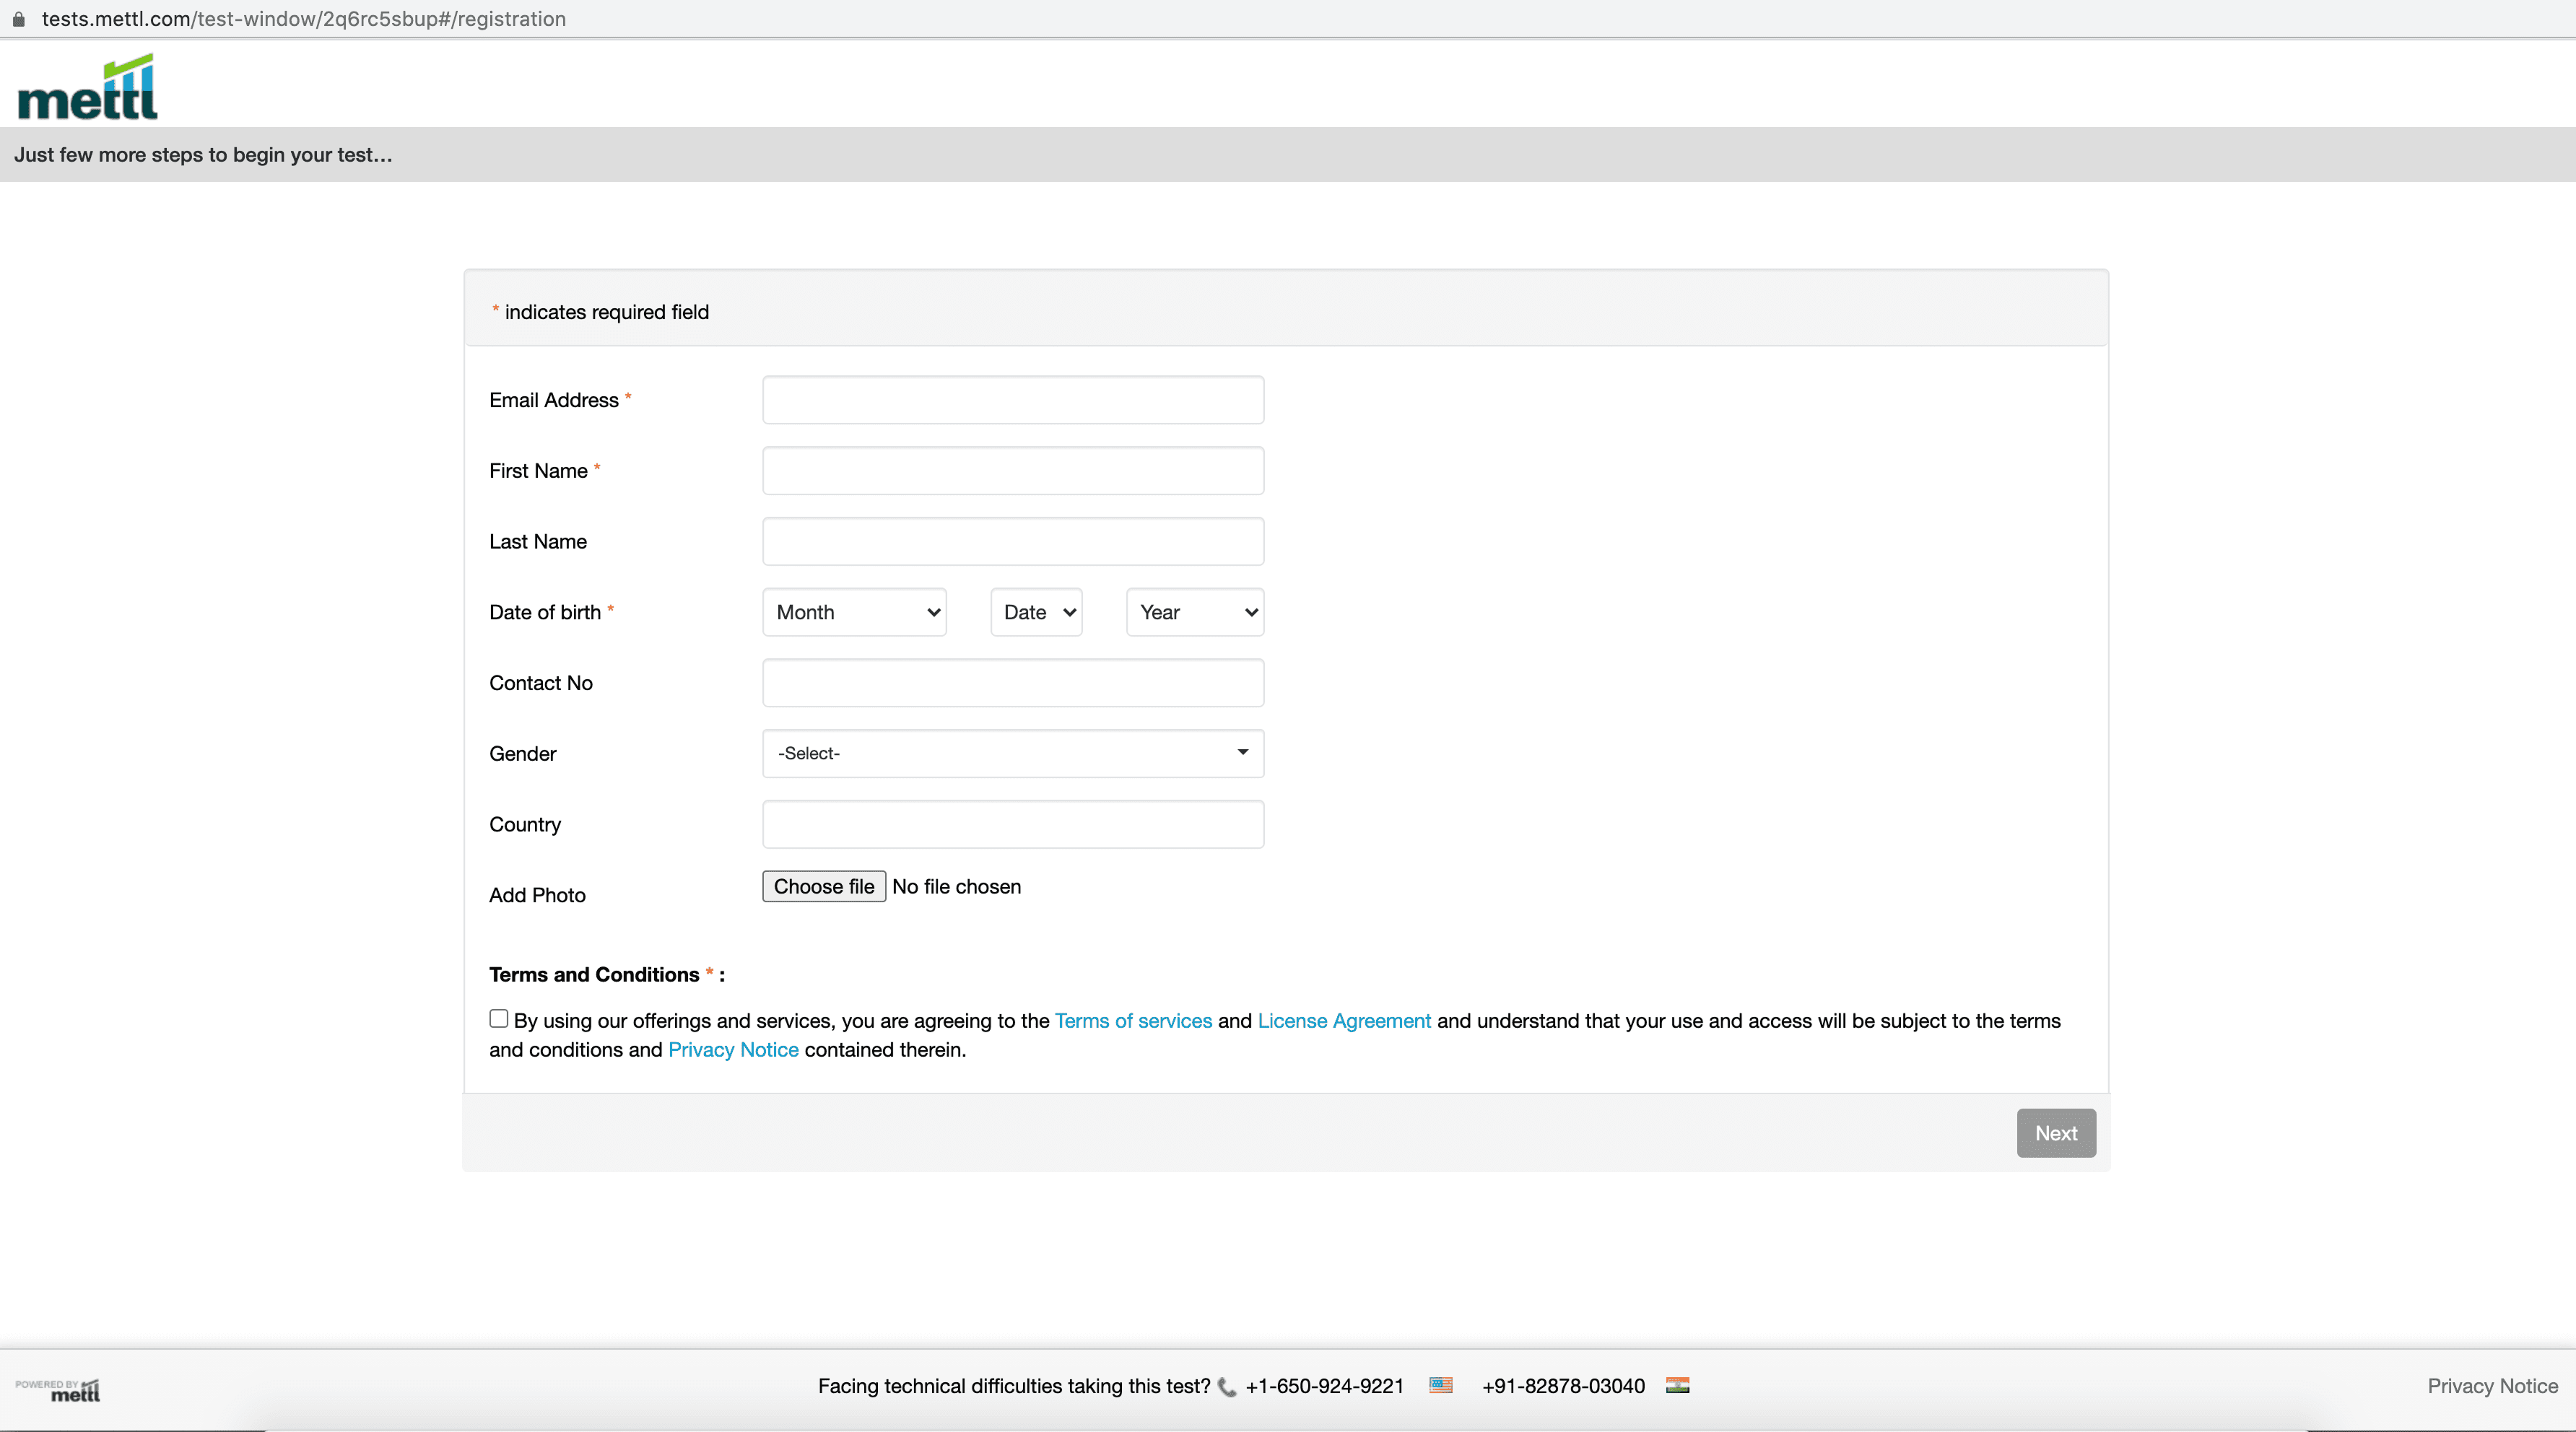Screen dimensions: 2576x1432
Task: Click Privacy Notice in the footer
Action: point(2491,1385)
